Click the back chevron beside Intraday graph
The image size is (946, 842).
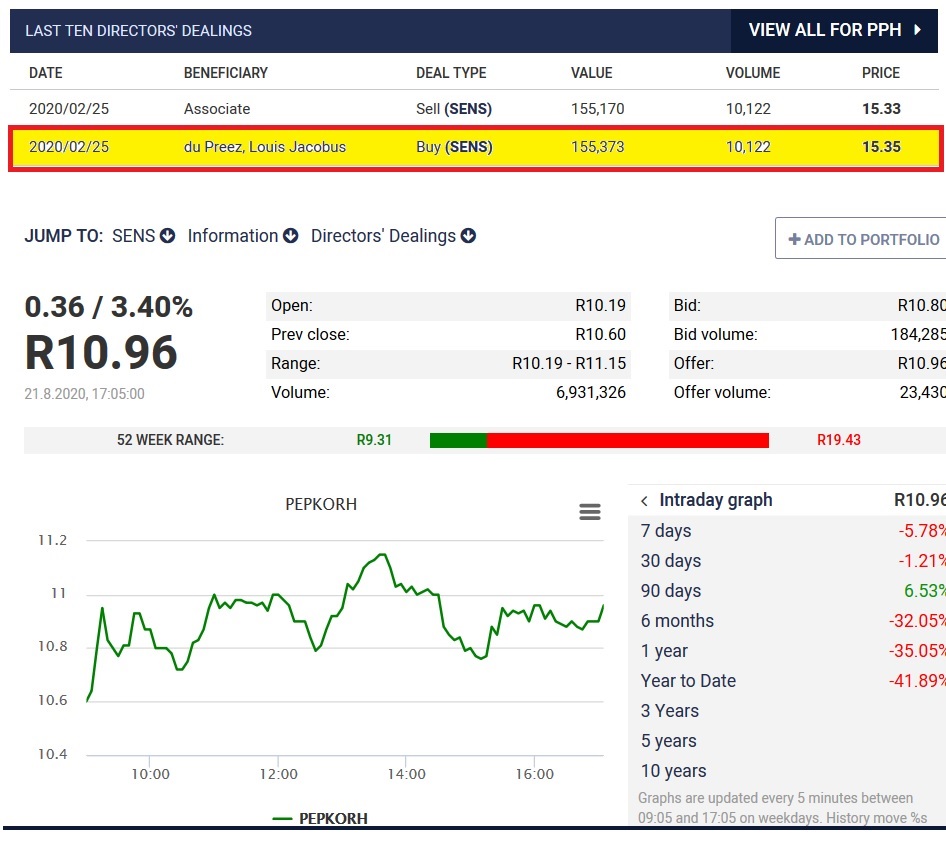point(643,499)
